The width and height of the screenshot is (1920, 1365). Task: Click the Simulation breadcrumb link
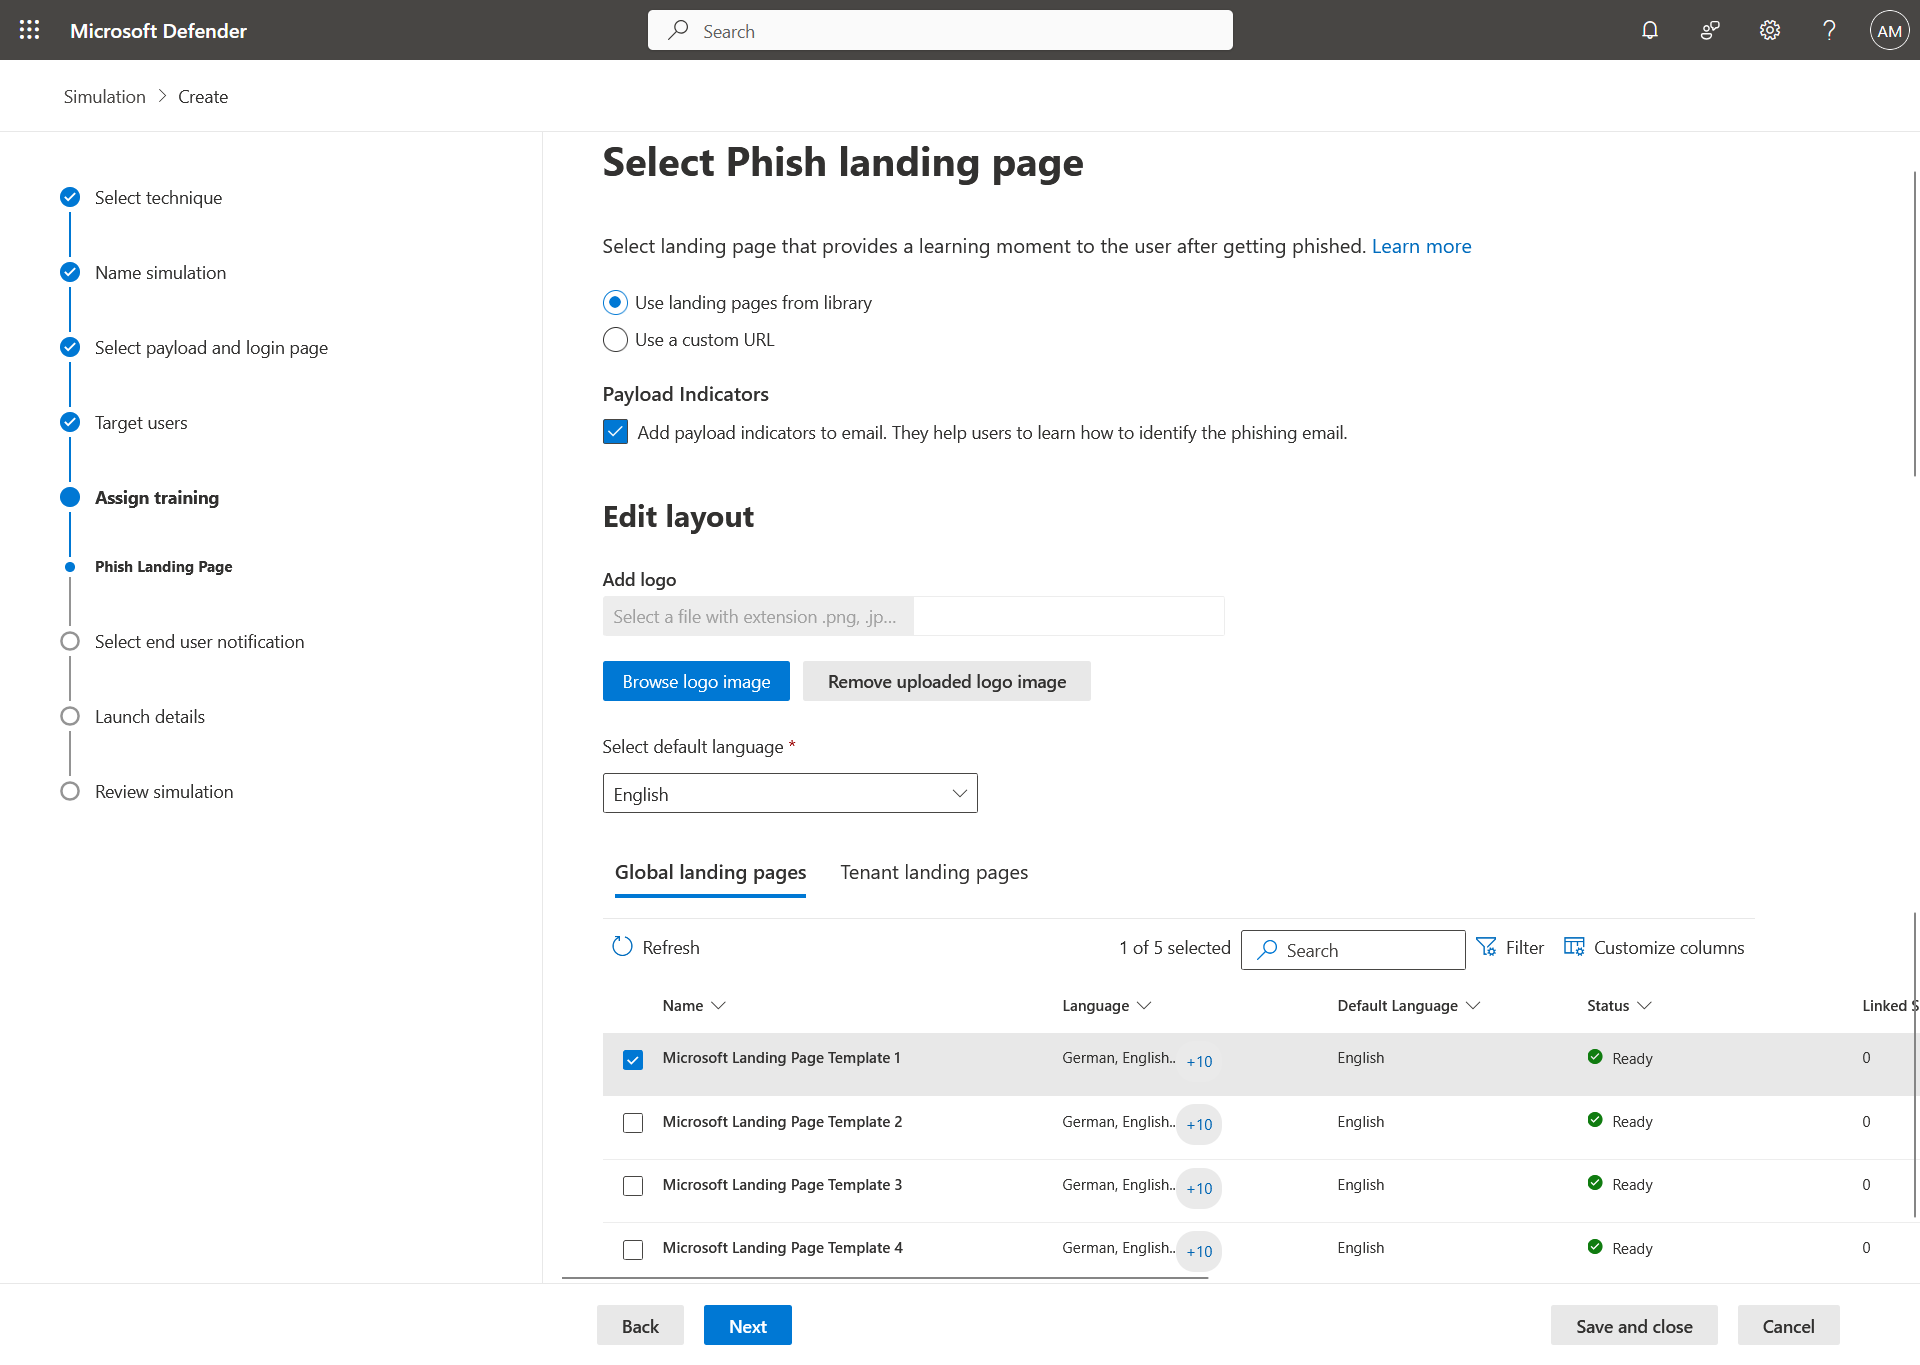[x=105, y=96]
